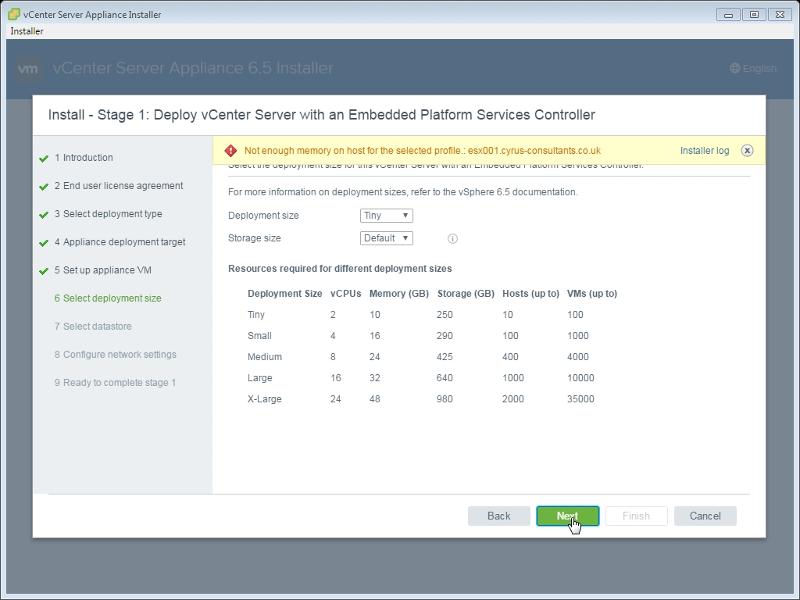Click the vm logo in header
Screen dimensions: 800x600
(x=28, y=68)
